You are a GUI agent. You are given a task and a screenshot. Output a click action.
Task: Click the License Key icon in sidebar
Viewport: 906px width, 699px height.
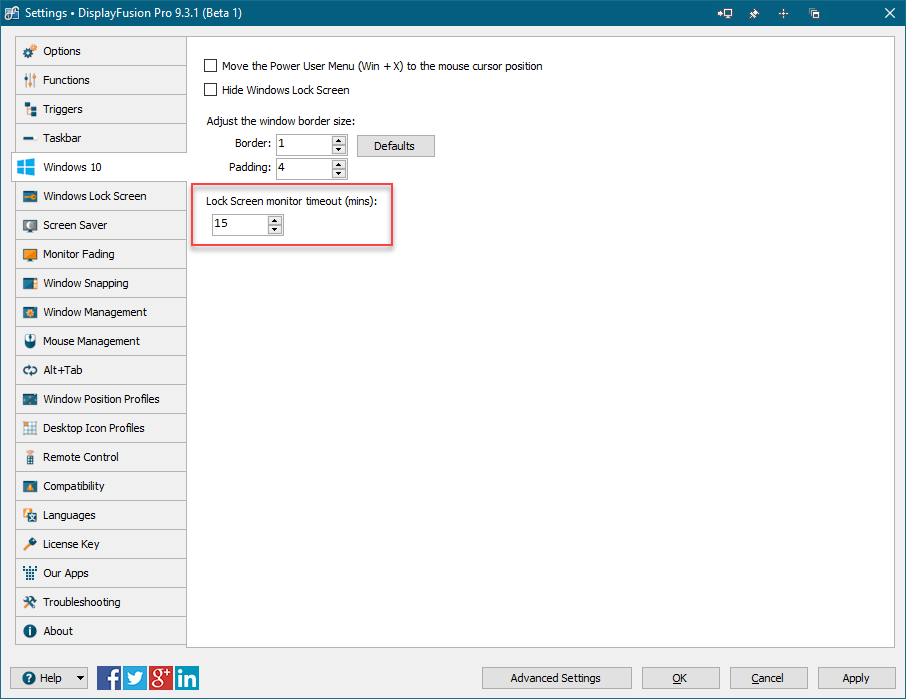(30, 545)
